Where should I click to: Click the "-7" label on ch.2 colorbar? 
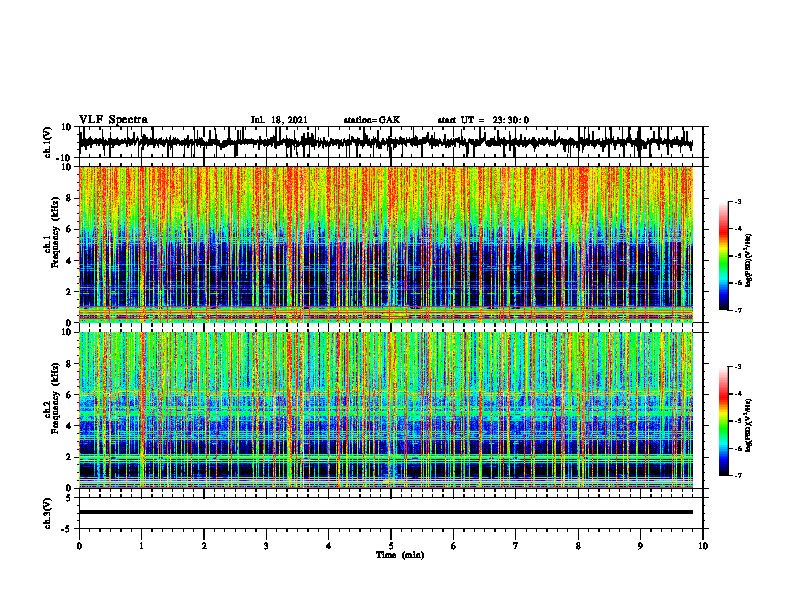coord(737,475)
